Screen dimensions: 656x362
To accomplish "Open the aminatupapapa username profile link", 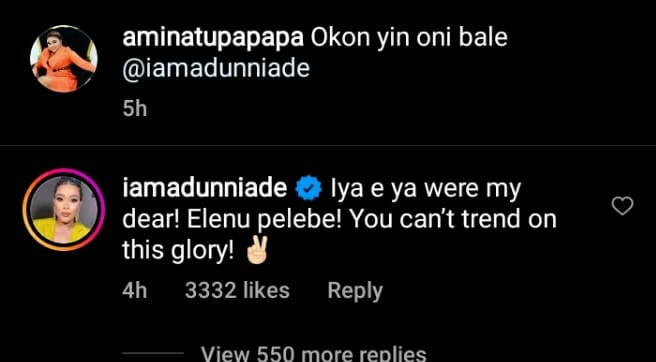I will coord(213,39).
